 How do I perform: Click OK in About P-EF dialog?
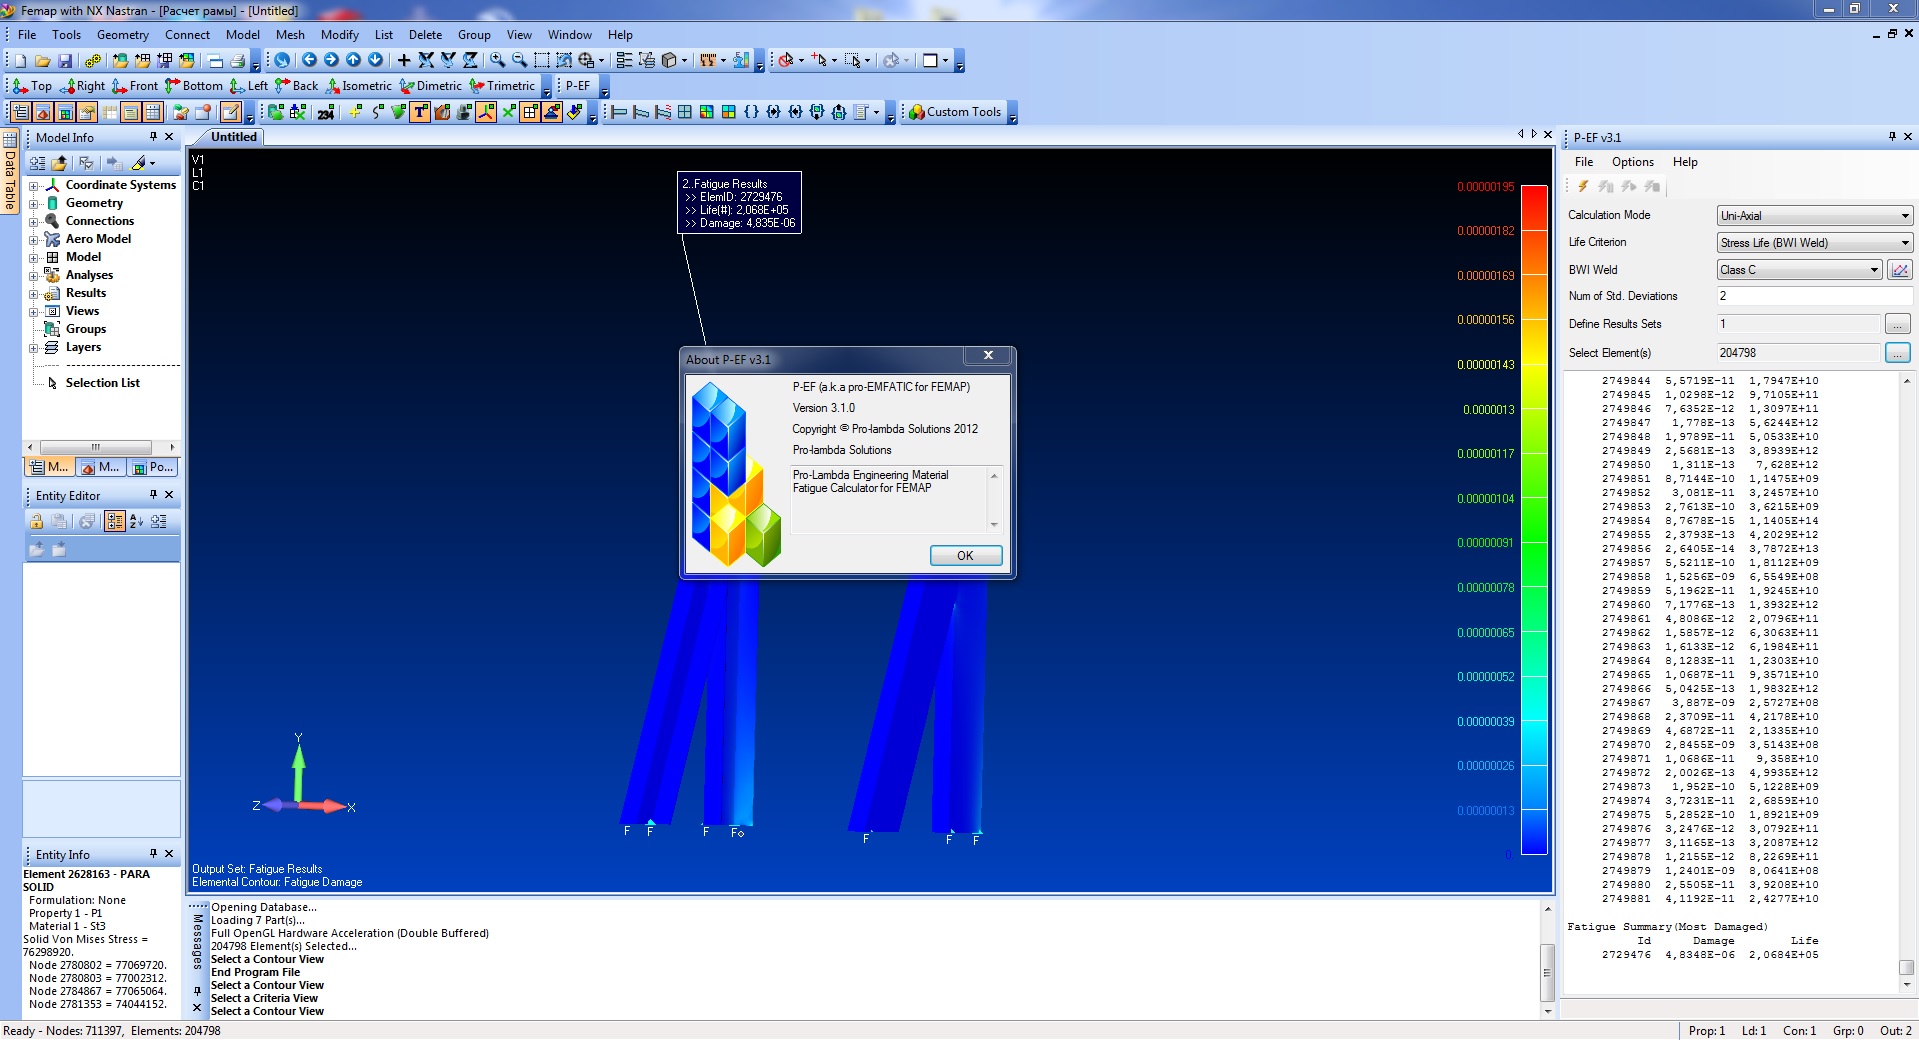(x=965, y=556)
